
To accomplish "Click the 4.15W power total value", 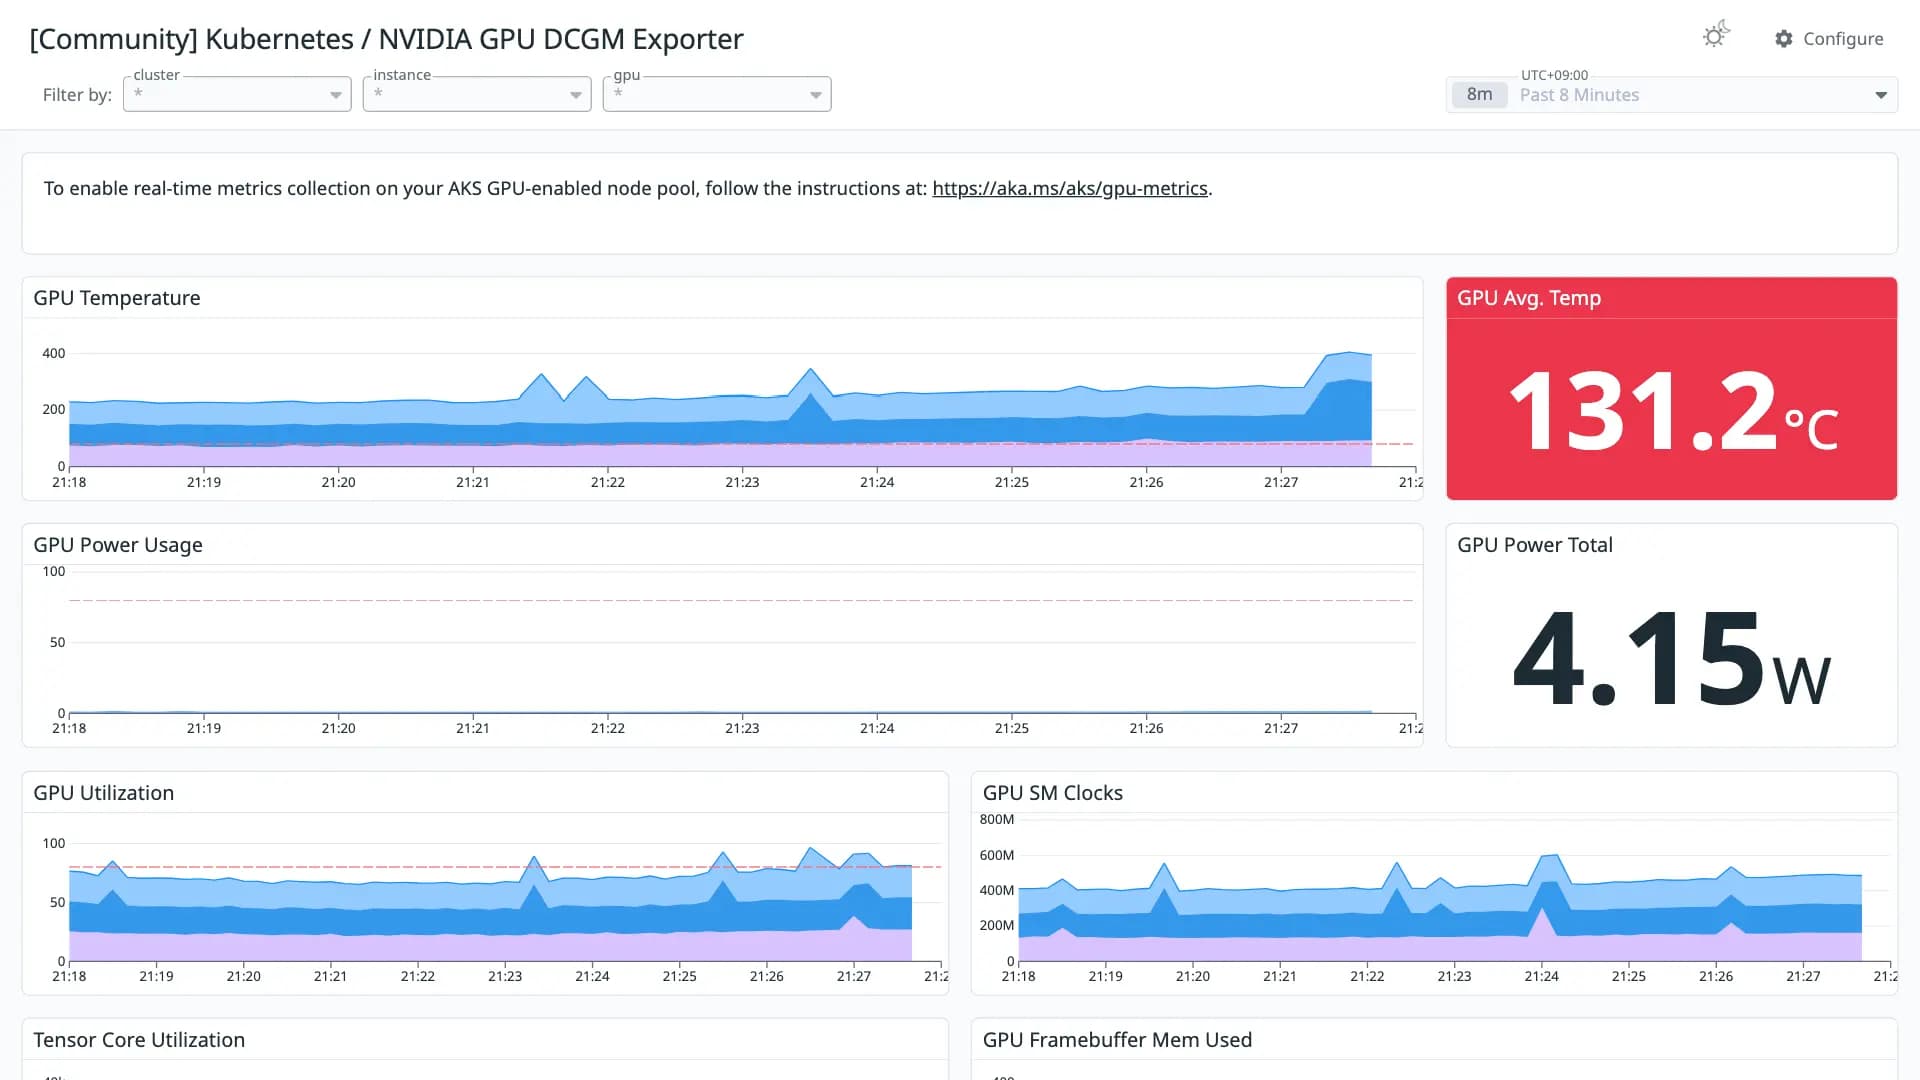I will coord(1672,658).
